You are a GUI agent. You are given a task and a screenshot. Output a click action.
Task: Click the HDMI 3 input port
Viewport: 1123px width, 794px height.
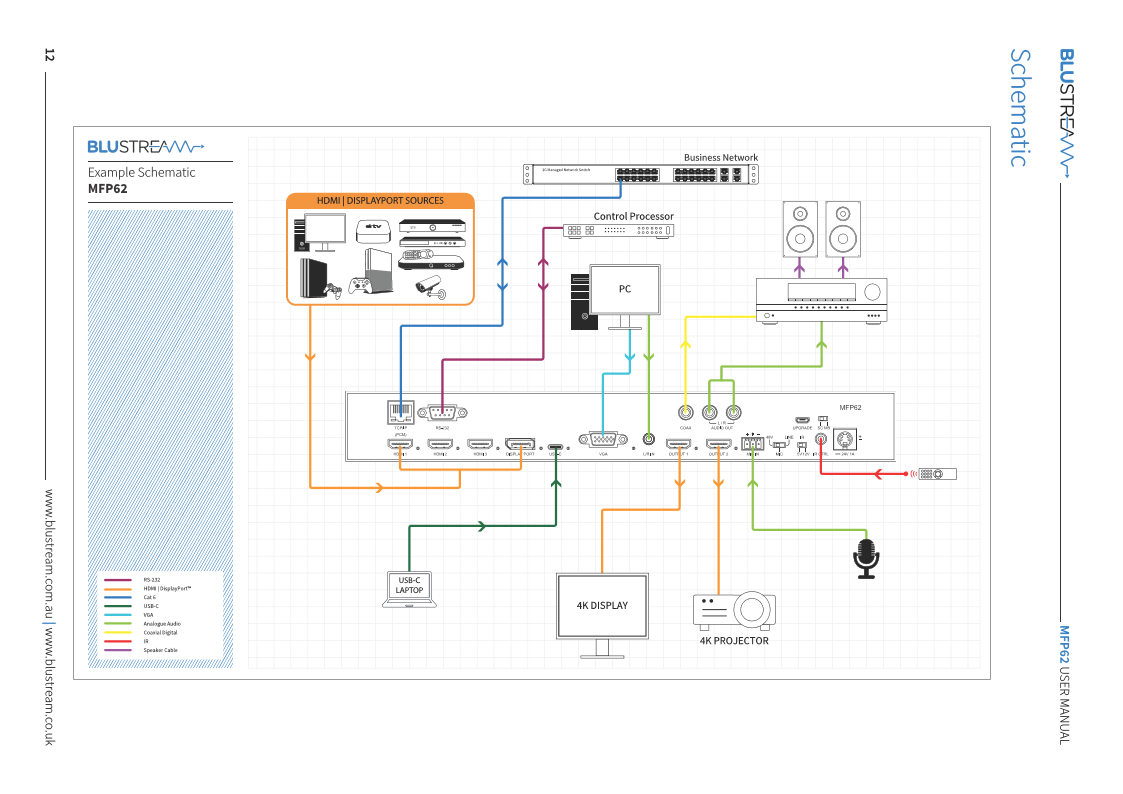480,444
